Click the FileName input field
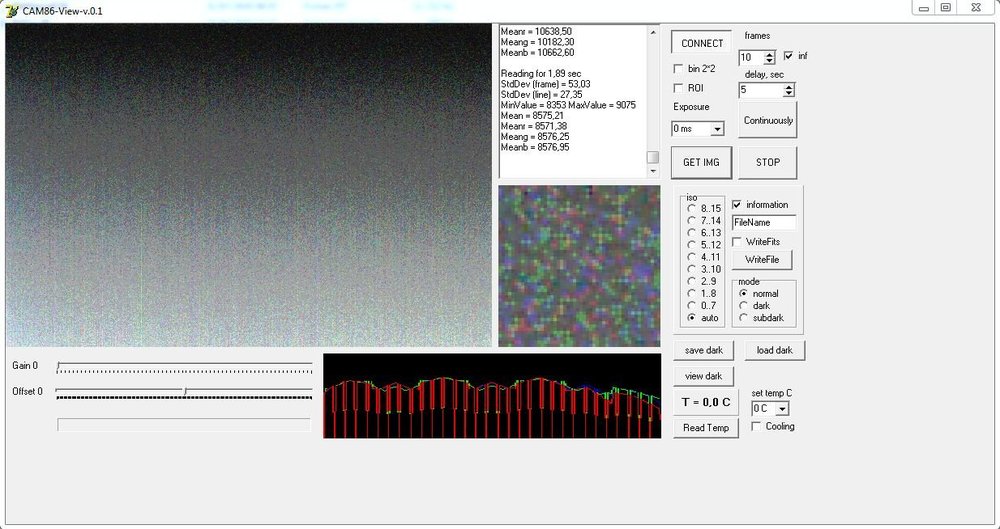1000x529 pixels. pos(763,223)
